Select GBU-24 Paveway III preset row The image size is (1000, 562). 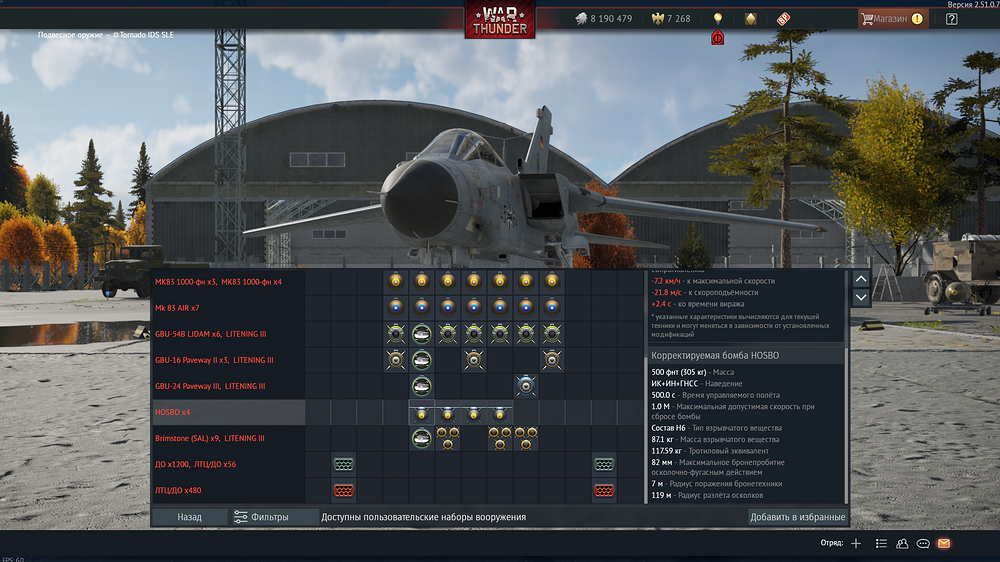coord(228,386)
